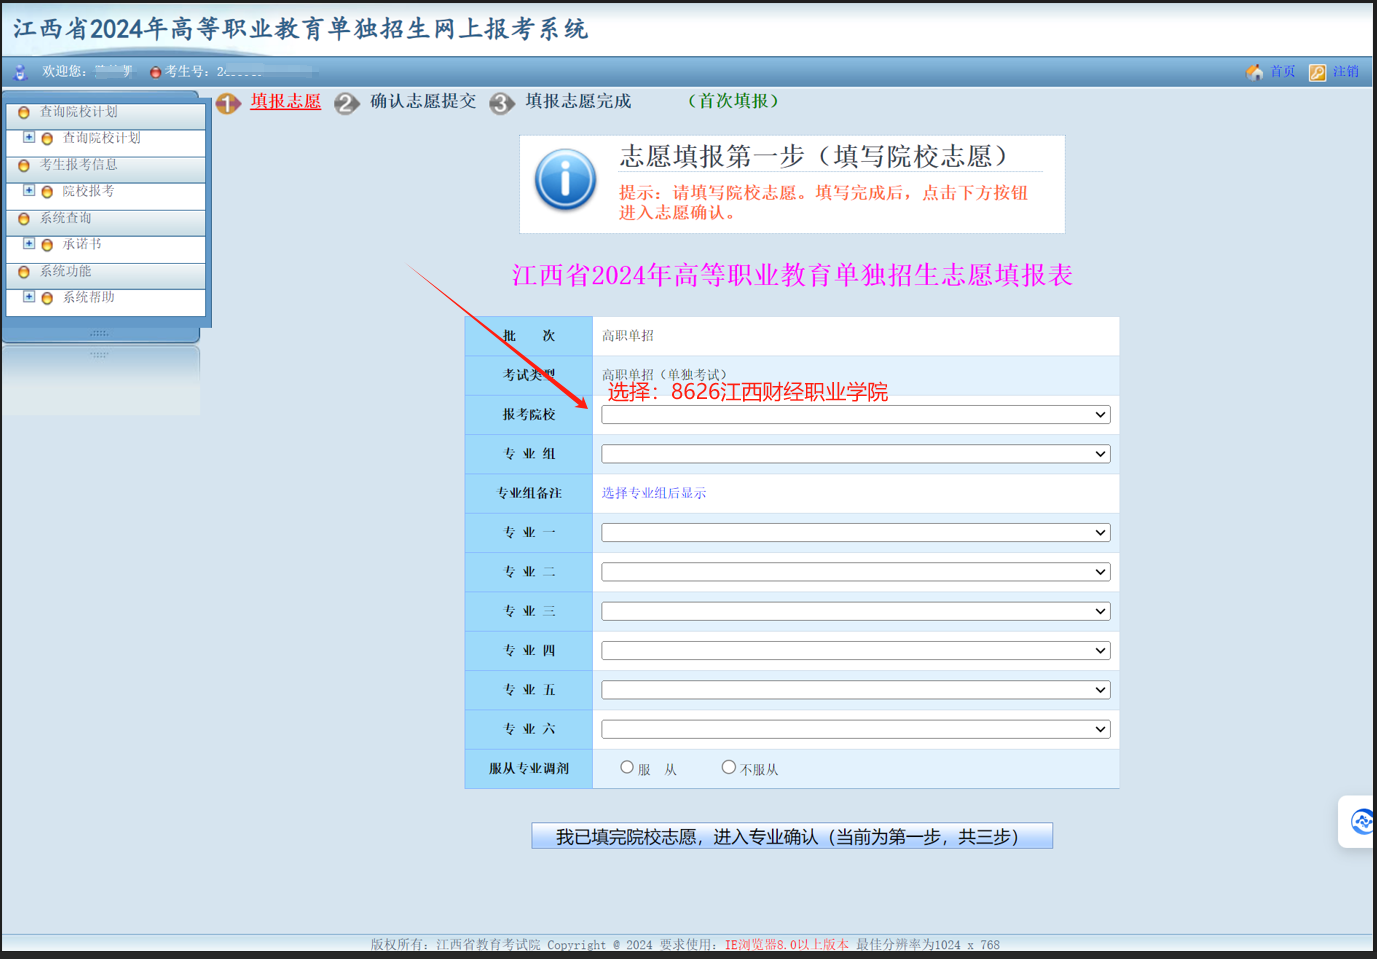Click the step 2 number icon
This screenshot has height=959, width=1377.
tap(347, 103)
